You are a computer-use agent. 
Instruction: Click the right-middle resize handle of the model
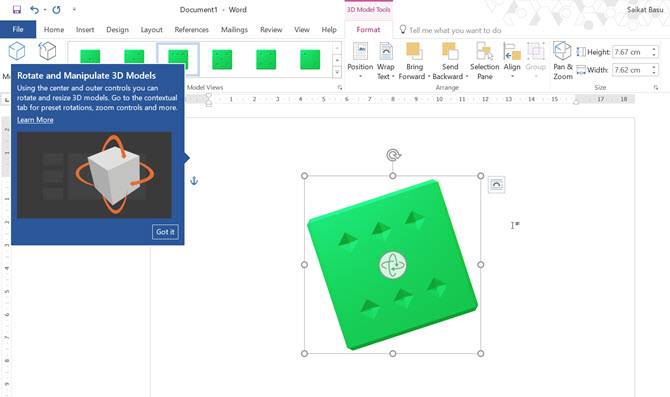pos(481,265)
